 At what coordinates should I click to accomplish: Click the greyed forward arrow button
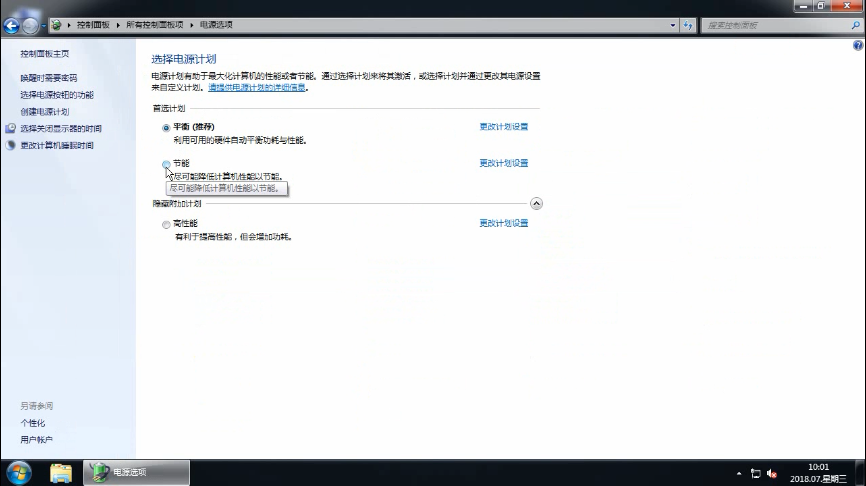[x=30, y=25]
